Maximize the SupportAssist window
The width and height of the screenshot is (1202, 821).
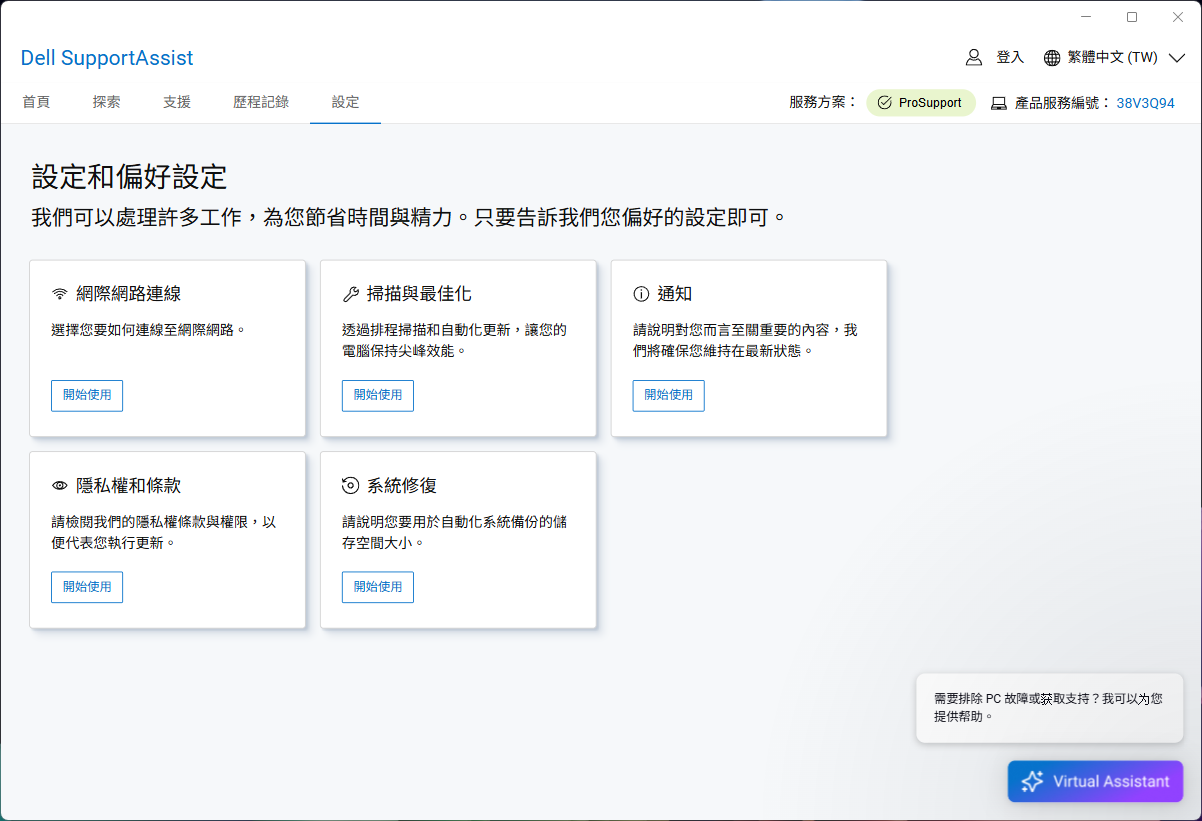[x=1132, y=17]
